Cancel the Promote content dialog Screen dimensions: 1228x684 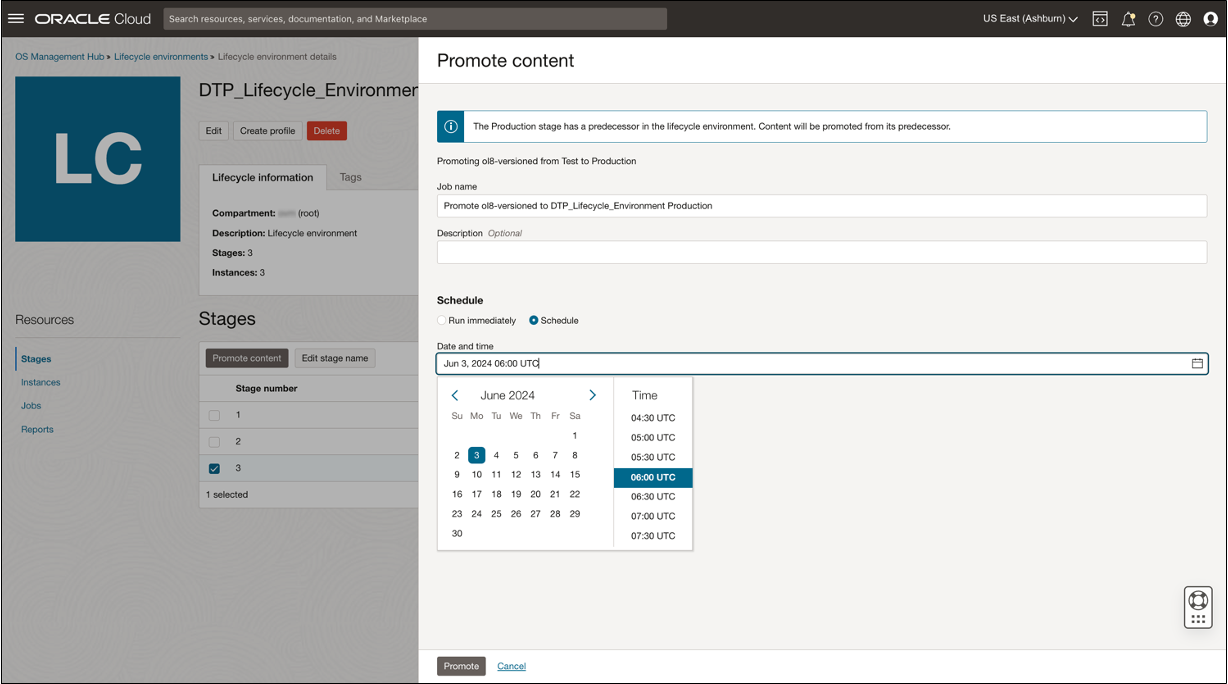511,666
